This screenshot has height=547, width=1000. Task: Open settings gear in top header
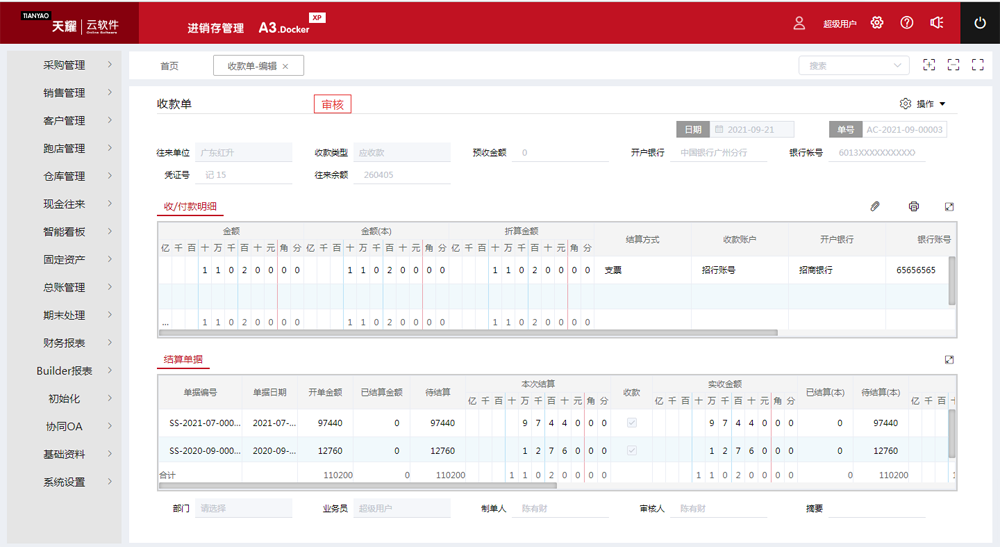[x=877, y=22]
